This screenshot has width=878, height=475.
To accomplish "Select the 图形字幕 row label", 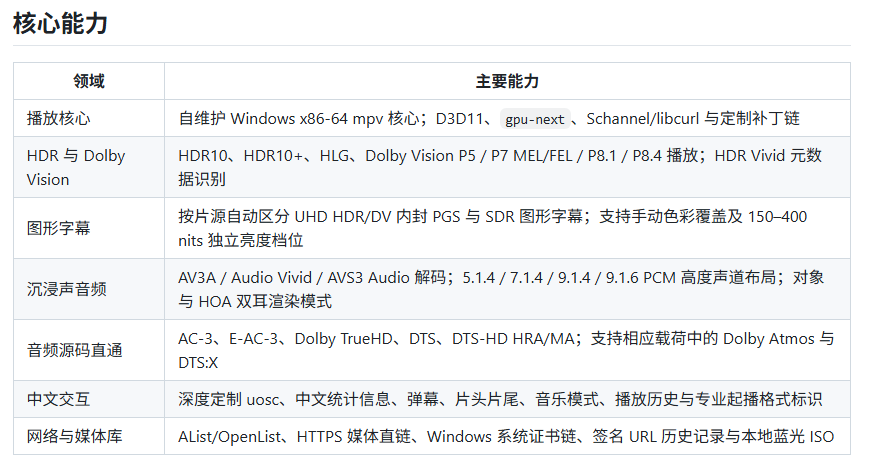I will click(x=58, y=228).
